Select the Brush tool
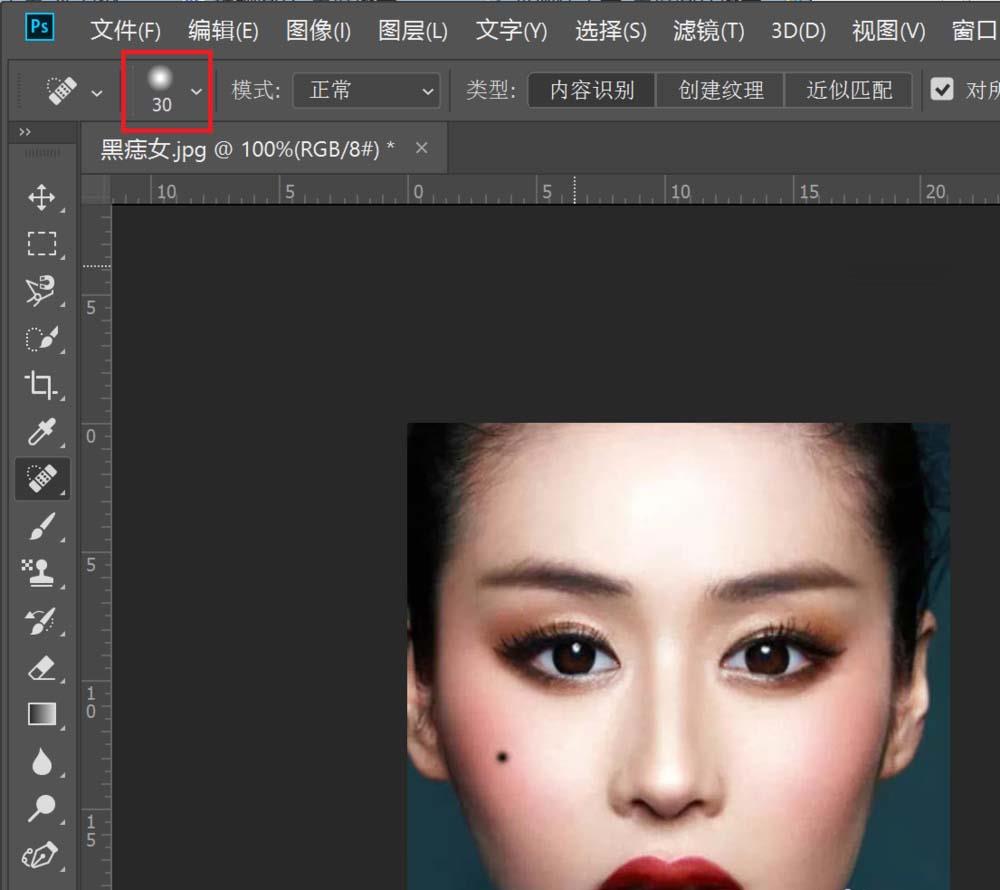Image resolution: width=1000 pixels, height=890 pixels. (x=42, y=525)
